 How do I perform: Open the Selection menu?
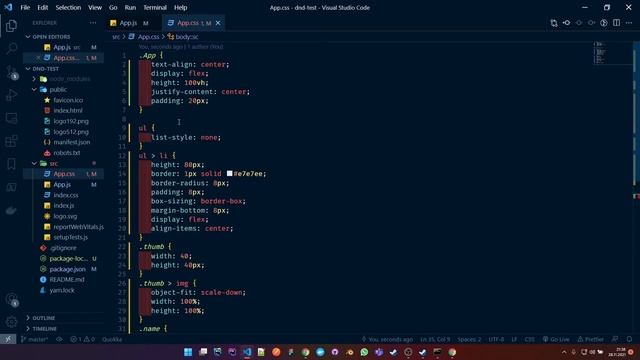coord(68,7)
